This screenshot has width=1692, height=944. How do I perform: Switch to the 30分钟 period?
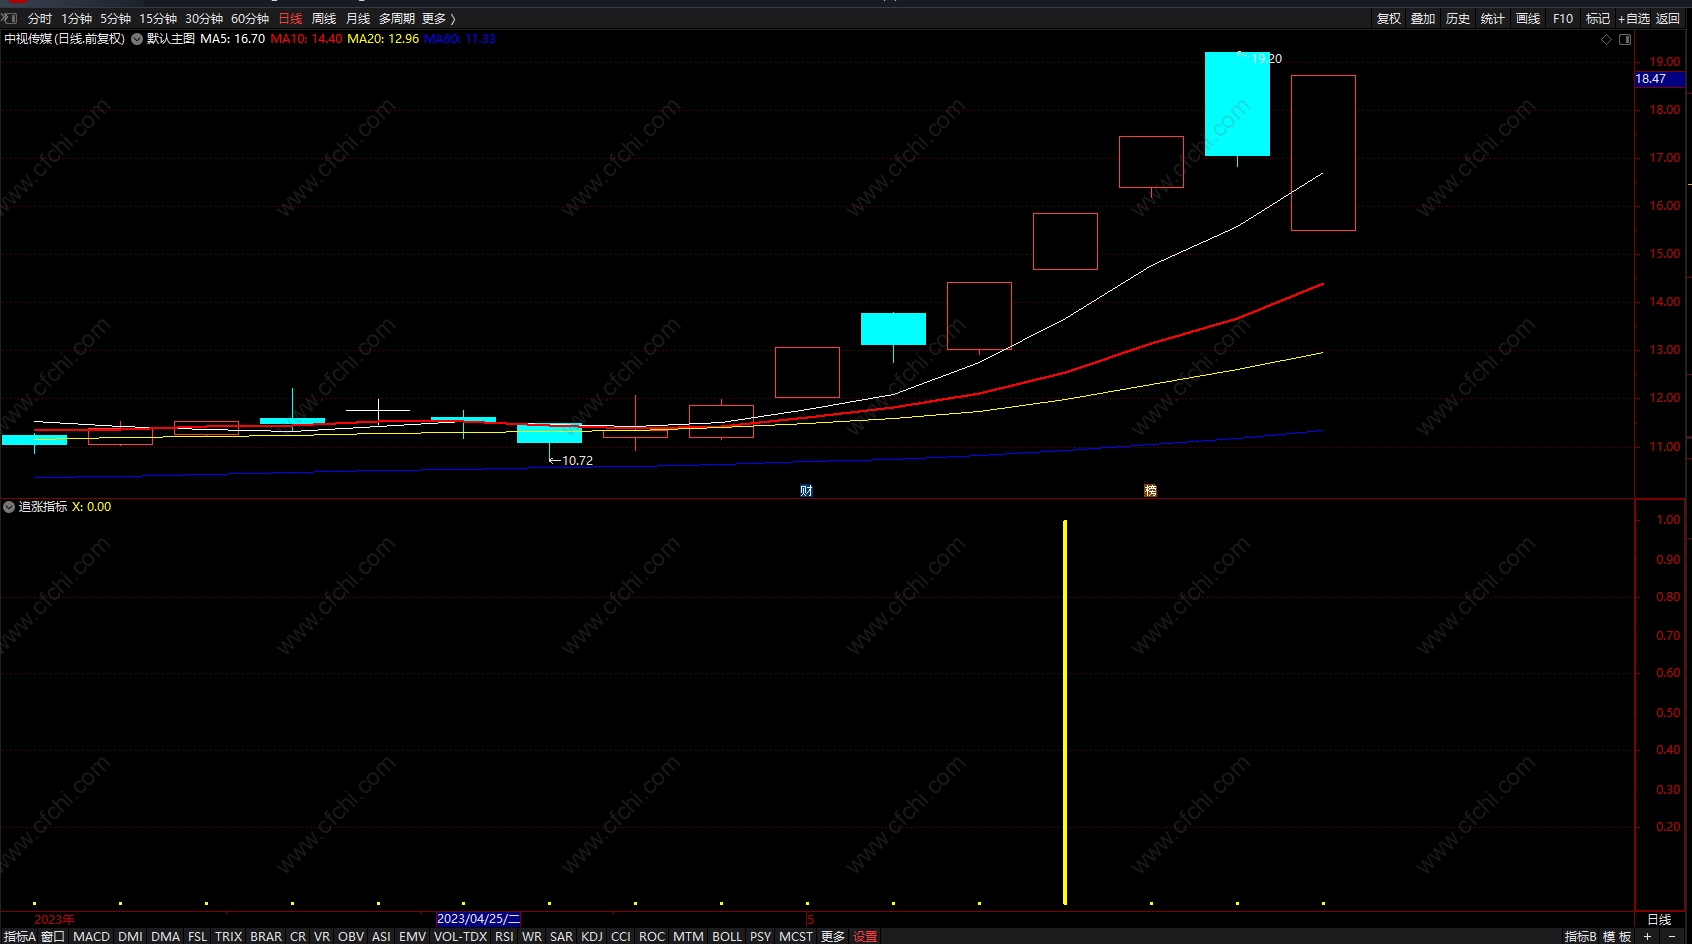pyautogui.click(x=204, y=19)
